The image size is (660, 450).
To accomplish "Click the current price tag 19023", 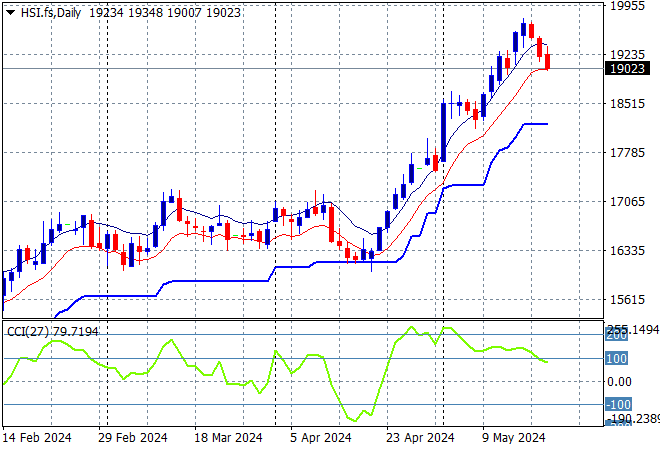I will coord(627,68).
